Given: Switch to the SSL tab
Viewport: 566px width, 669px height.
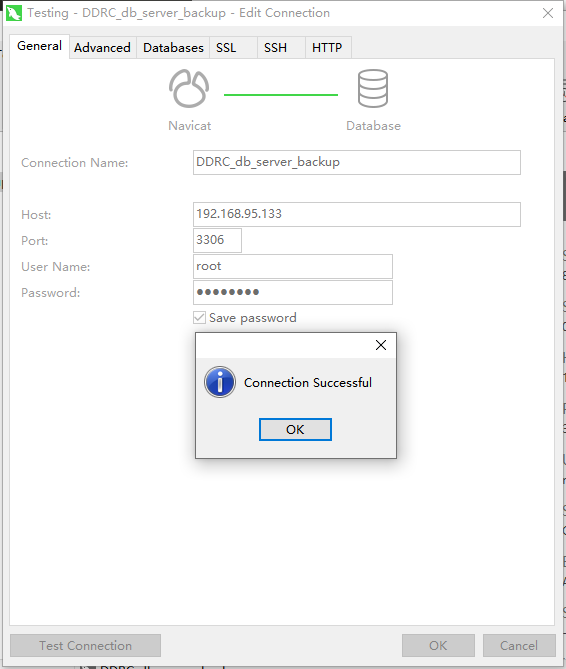Looking at the screenshot, I should click(x=233, y=47).
